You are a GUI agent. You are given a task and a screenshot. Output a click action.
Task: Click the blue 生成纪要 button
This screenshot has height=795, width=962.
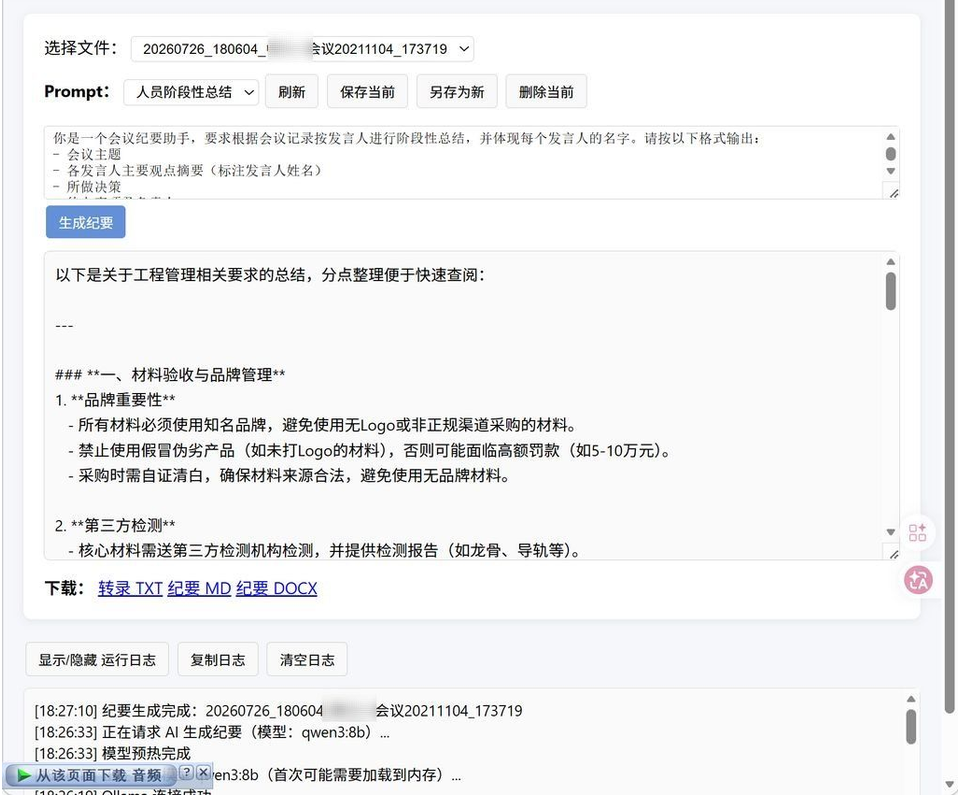click(x=86, y=222)
